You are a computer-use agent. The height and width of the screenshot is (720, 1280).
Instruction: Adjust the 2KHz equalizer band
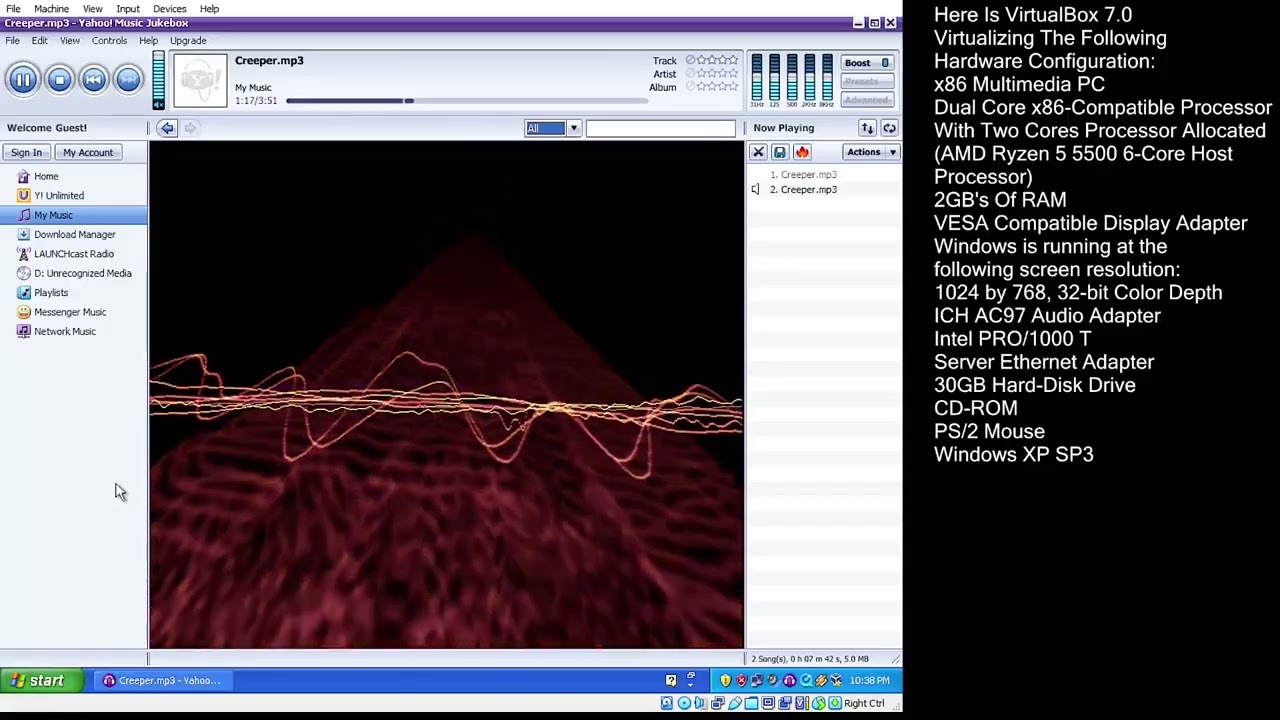[810, 78]
